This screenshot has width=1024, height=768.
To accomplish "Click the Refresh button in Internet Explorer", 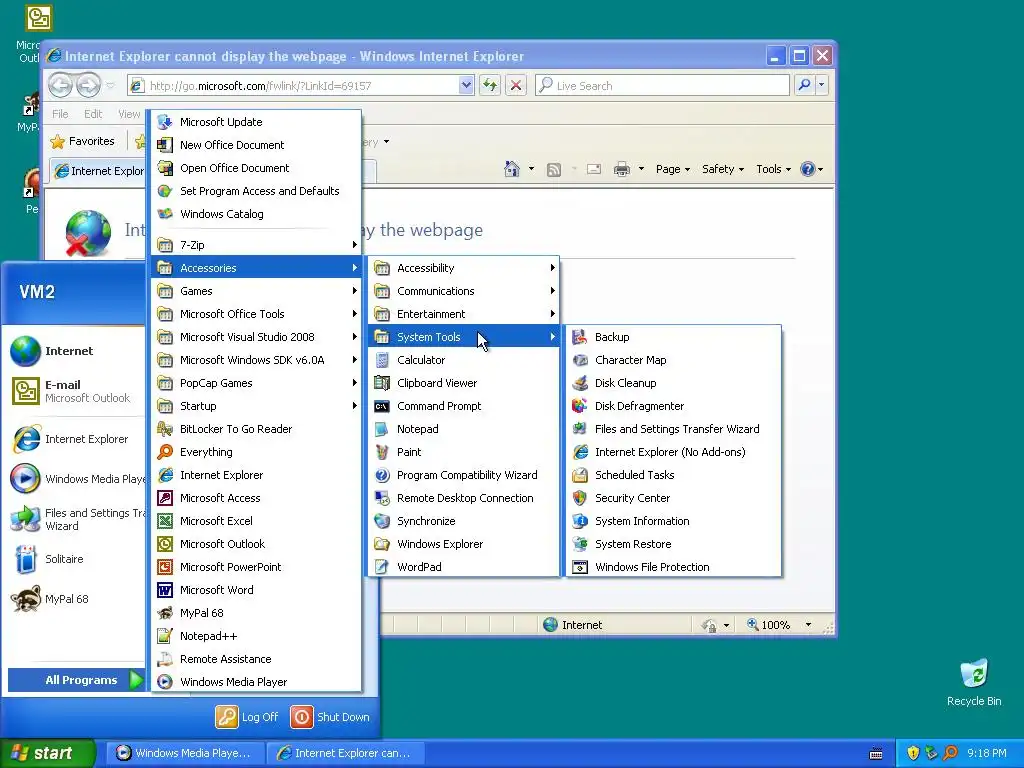I will pyautogui.click(x=490, y=85).
